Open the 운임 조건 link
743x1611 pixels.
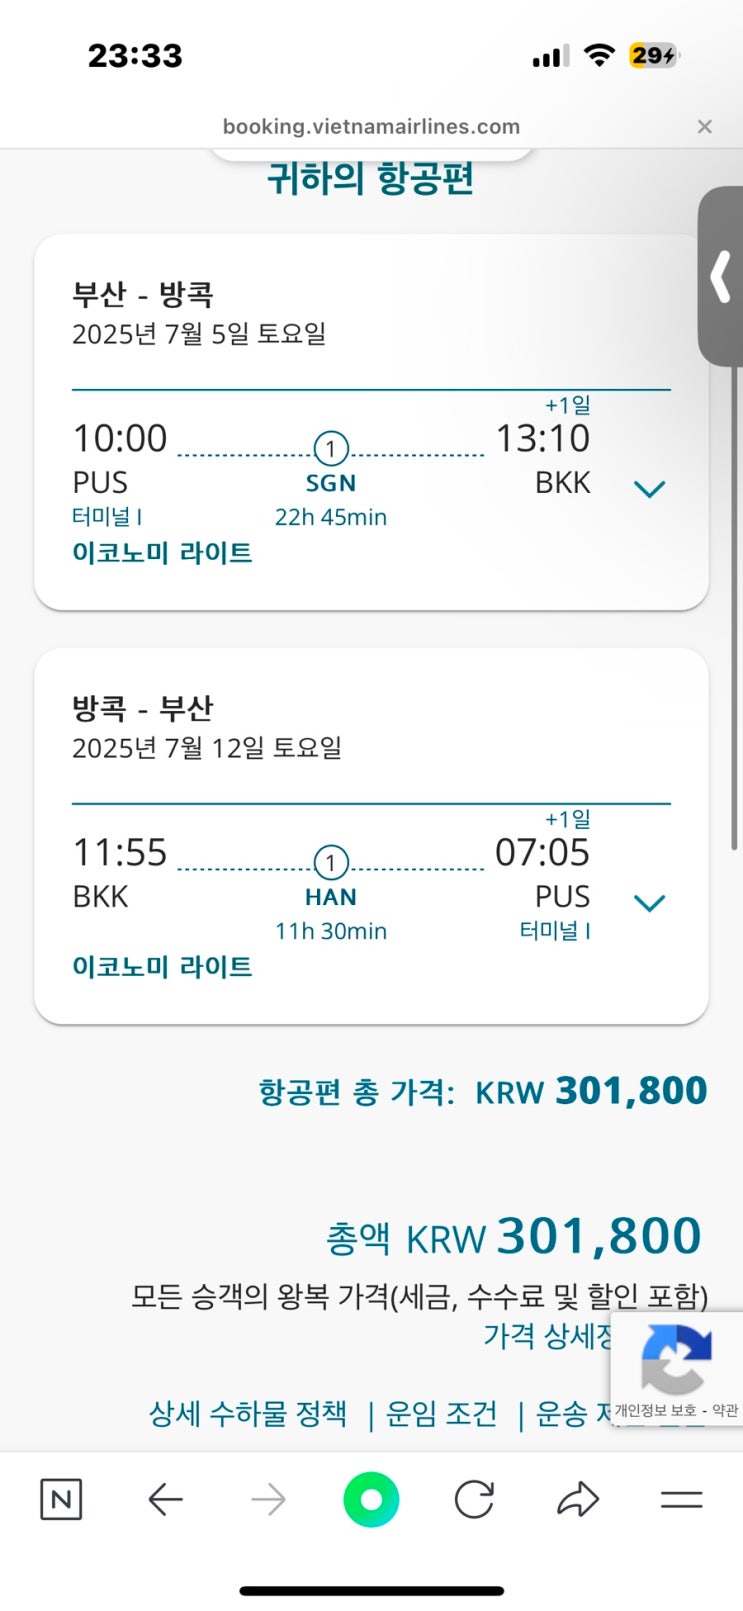[x=441, y=1413]
